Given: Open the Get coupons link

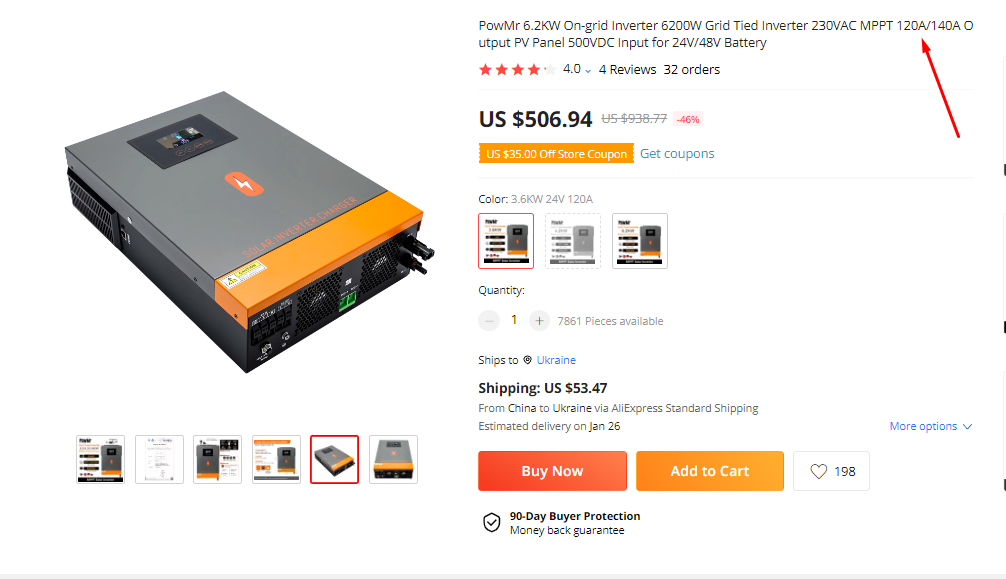Looking at the screenshot, I should 677,153.
